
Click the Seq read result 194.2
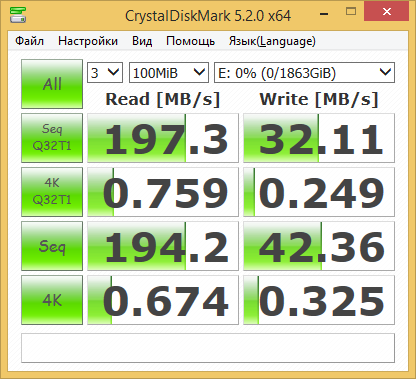point(163,246)
